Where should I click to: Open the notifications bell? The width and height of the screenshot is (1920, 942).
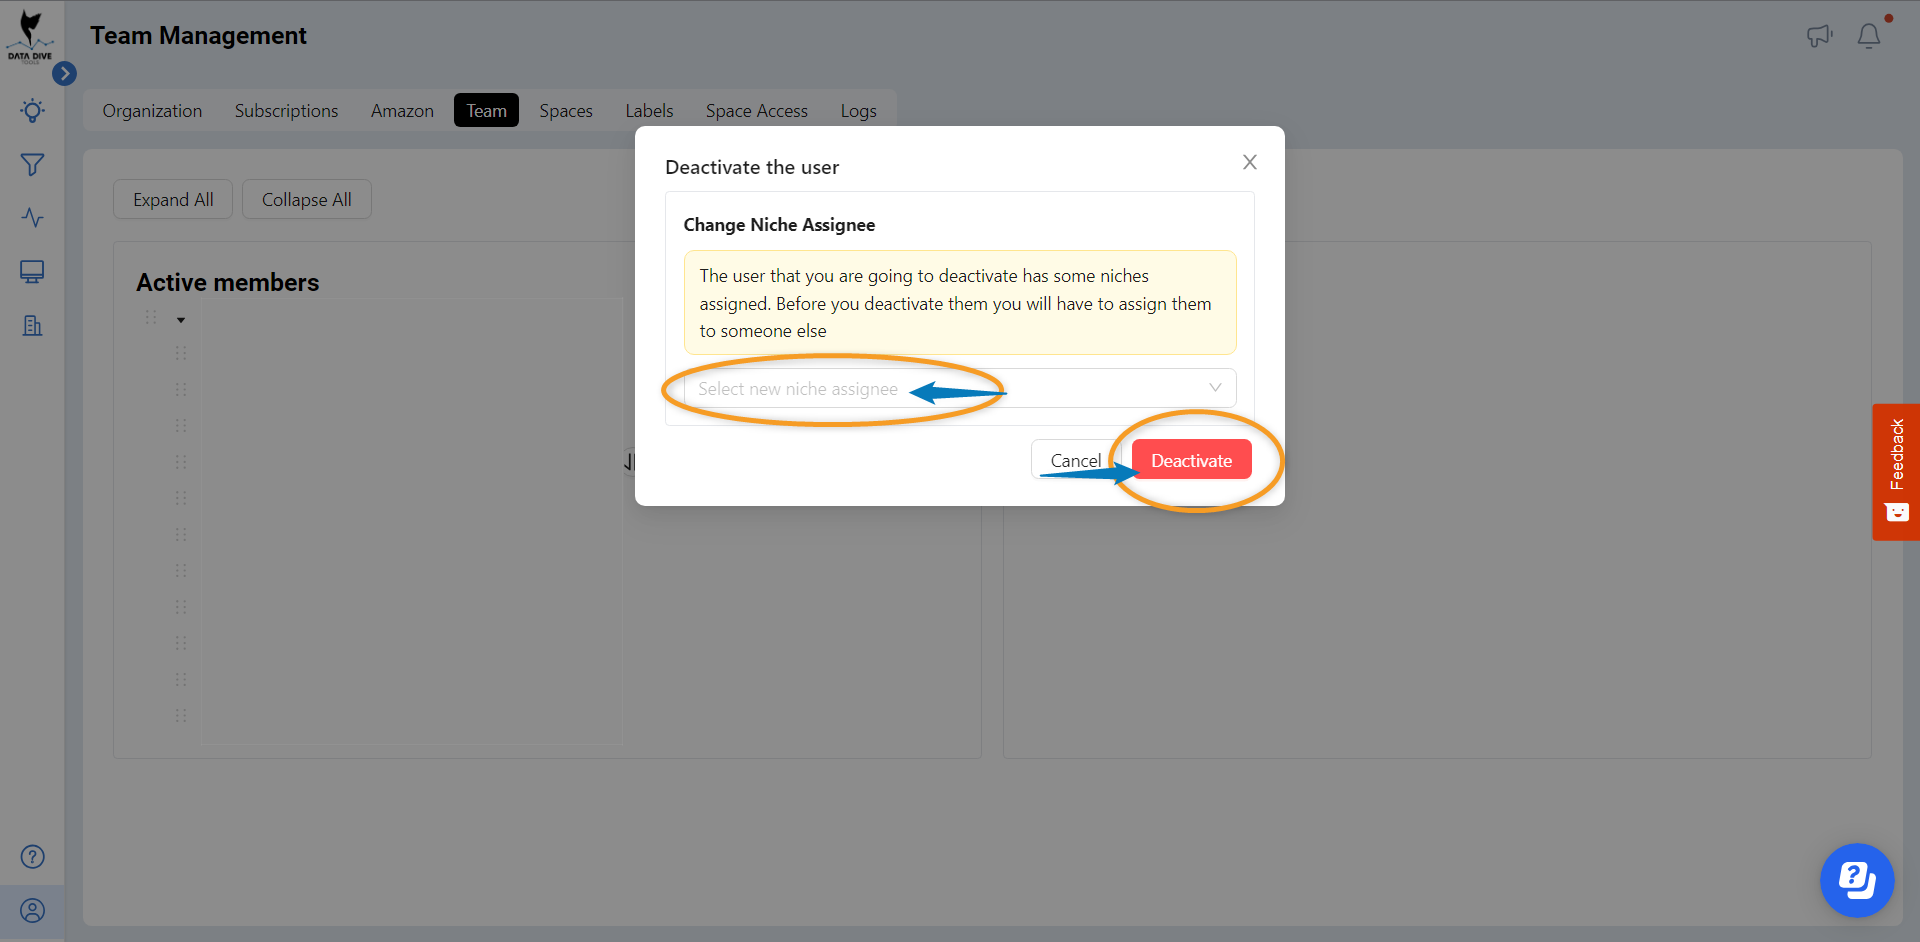click(x=1869, y=36)
